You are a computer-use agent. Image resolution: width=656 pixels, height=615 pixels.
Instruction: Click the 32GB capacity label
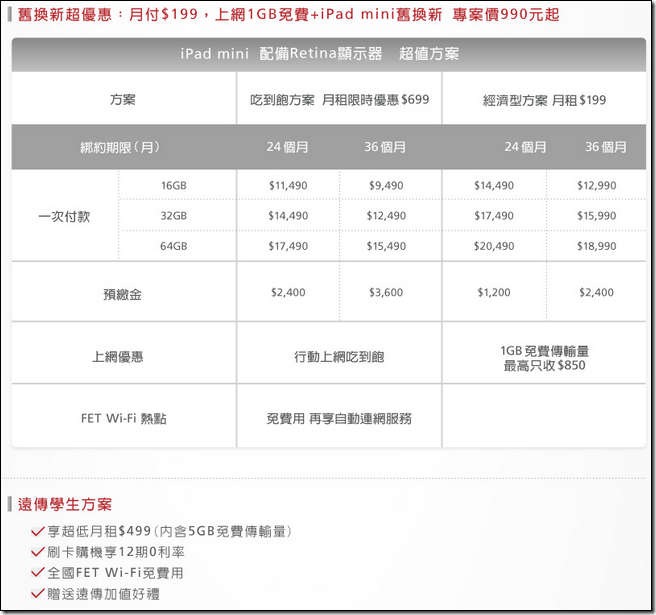[x=174, y=215]
